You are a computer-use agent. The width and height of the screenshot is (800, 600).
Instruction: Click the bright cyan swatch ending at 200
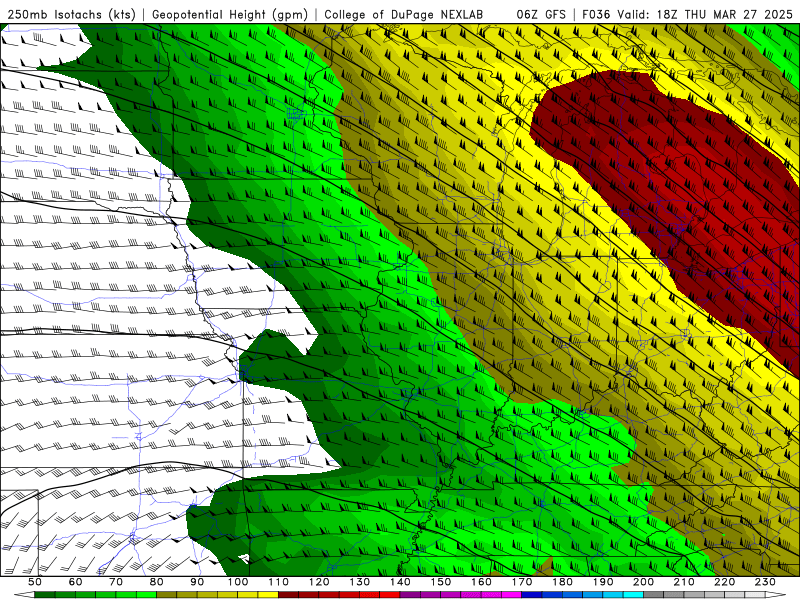[x=633, y=594]
